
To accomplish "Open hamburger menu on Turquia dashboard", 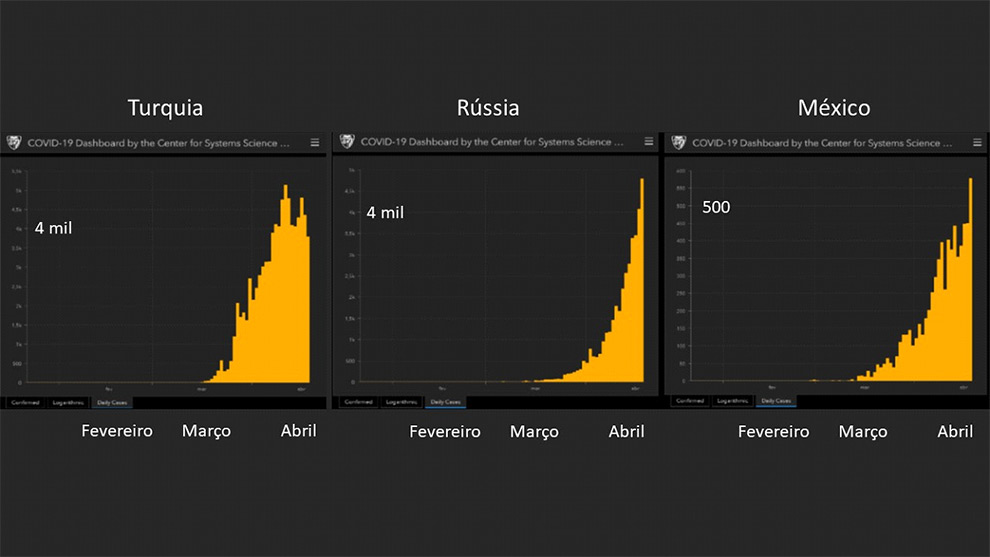I will [x=315, y=143].
